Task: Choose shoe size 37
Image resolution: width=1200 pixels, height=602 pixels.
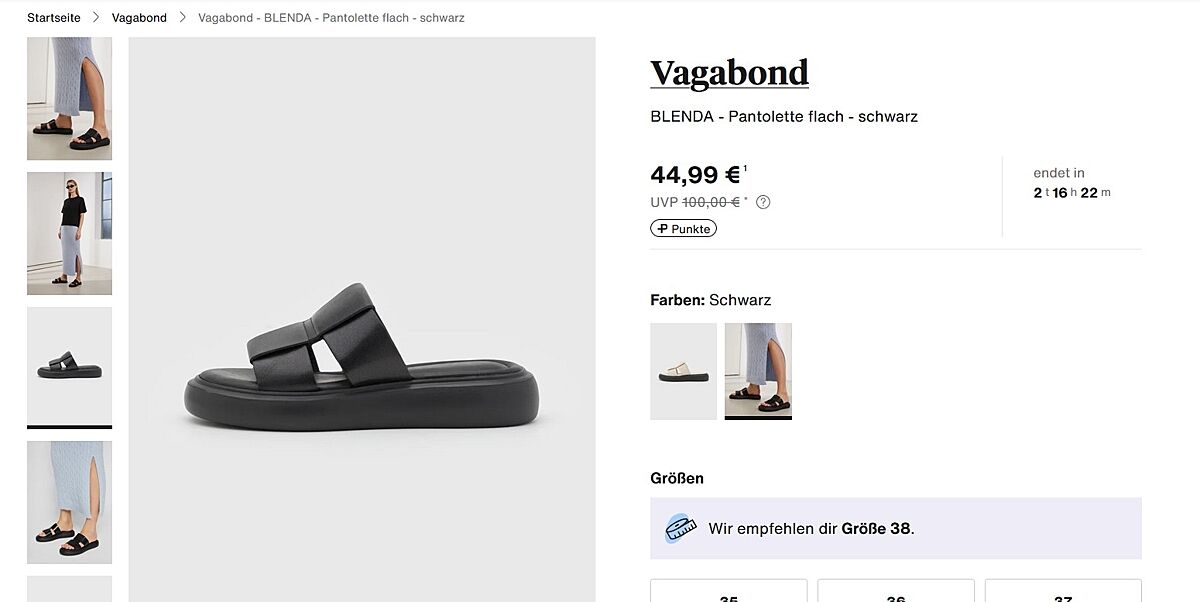Action: [1062, 592]
